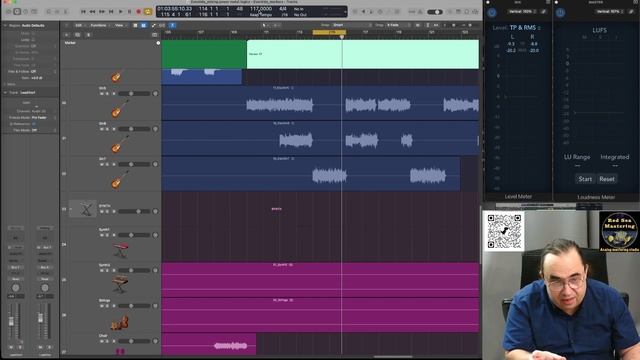Adjust the master volume slider in control bar
Image resolution: width=640 pixels, height=360 pixels.
[x=435, y=12]
